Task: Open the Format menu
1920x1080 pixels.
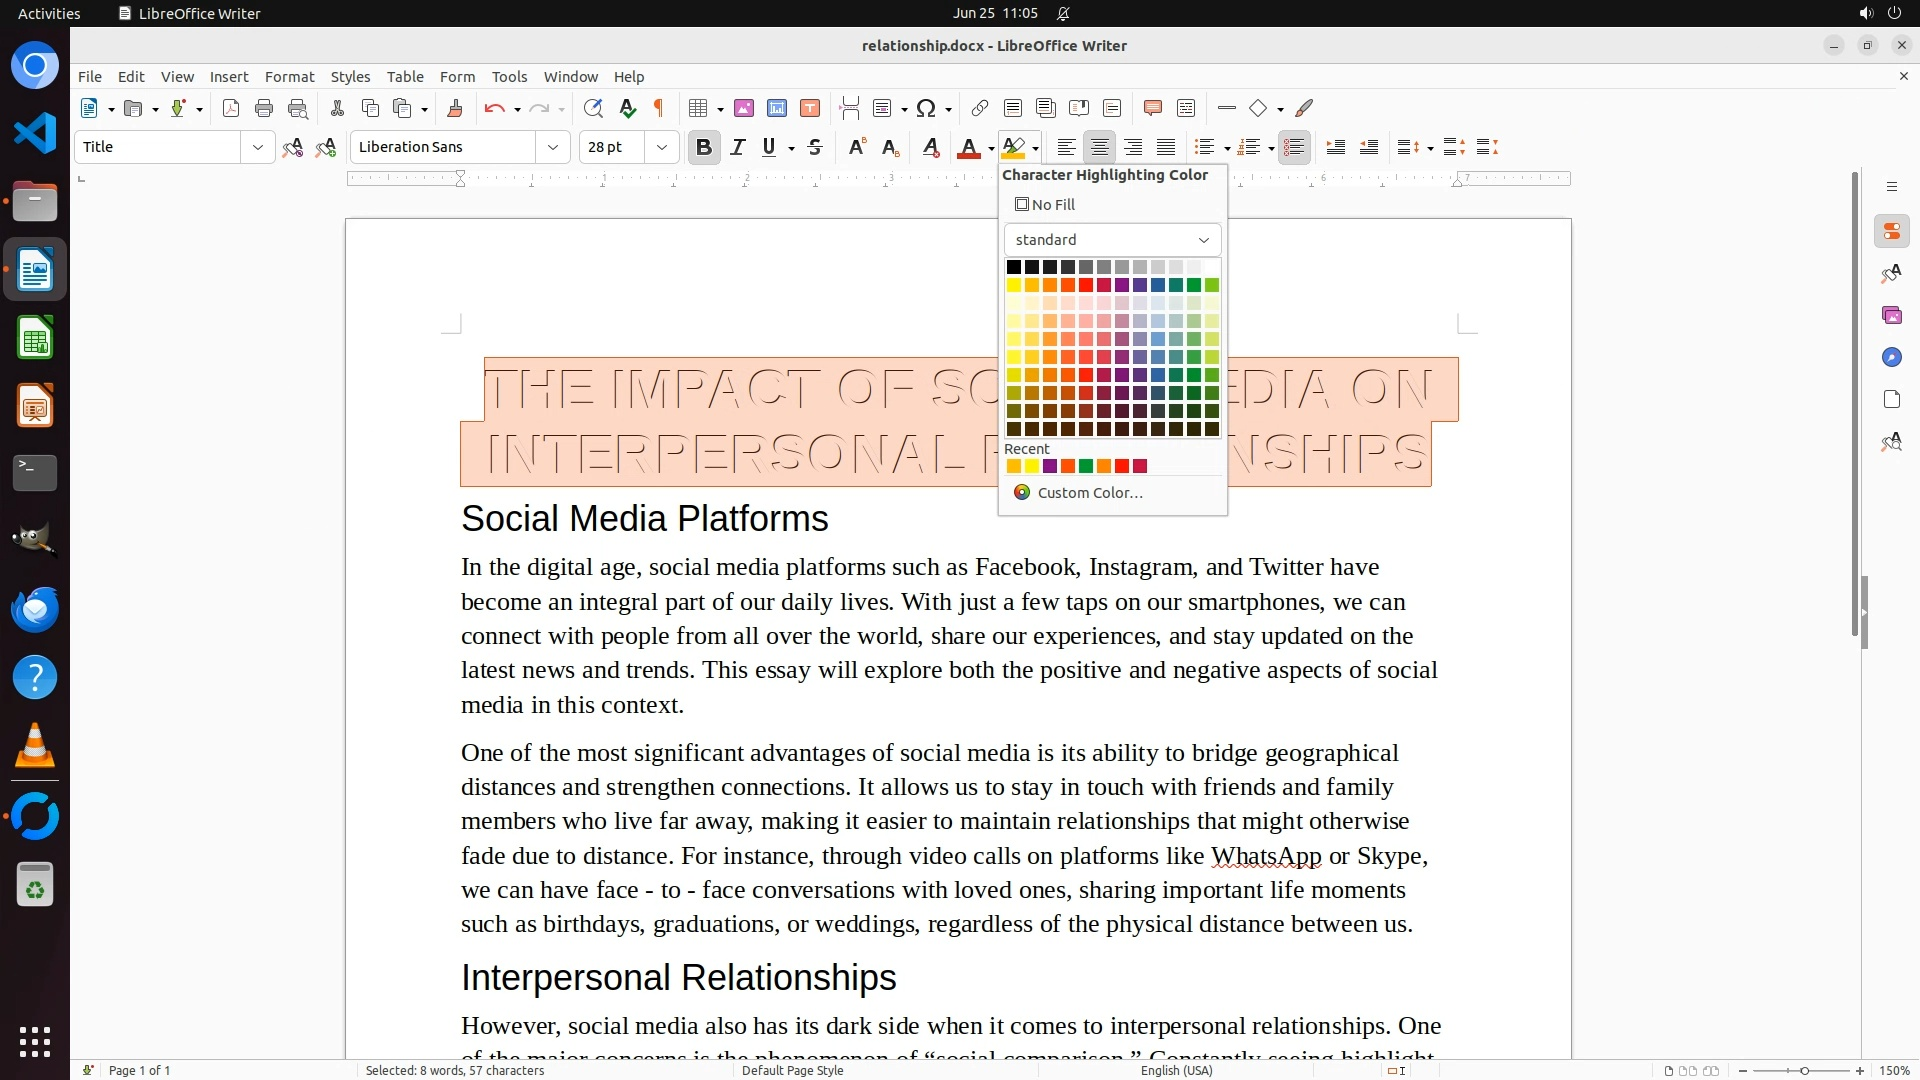Action: click(289, 77)
